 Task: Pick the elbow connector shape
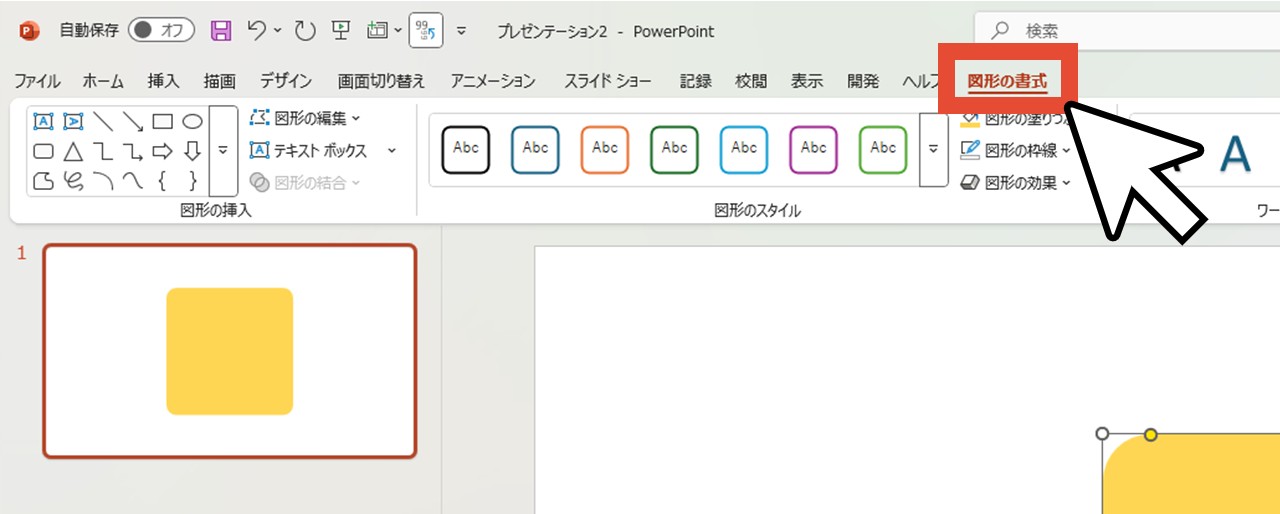(x=103, y=151)
